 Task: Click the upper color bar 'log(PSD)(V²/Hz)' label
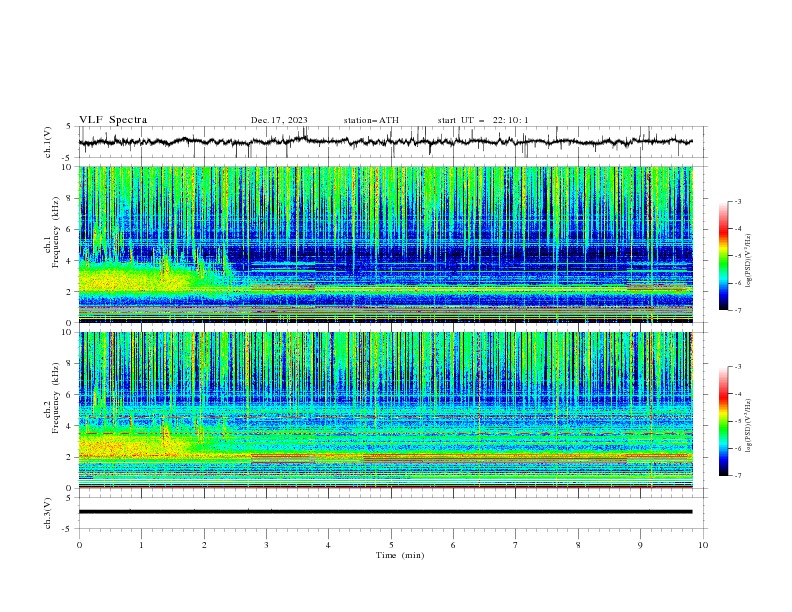pyautogui.click(x=748, y=261)
